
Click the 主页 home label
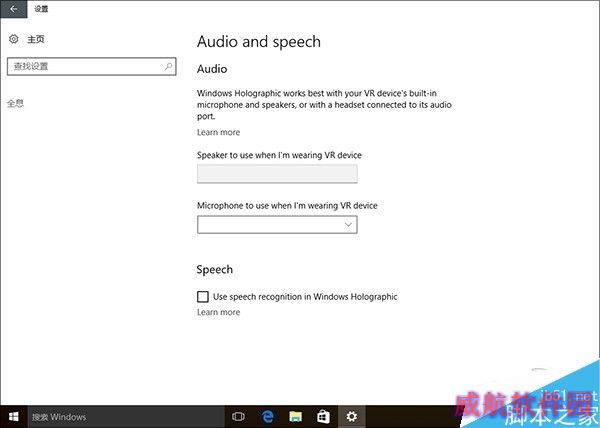36,39
